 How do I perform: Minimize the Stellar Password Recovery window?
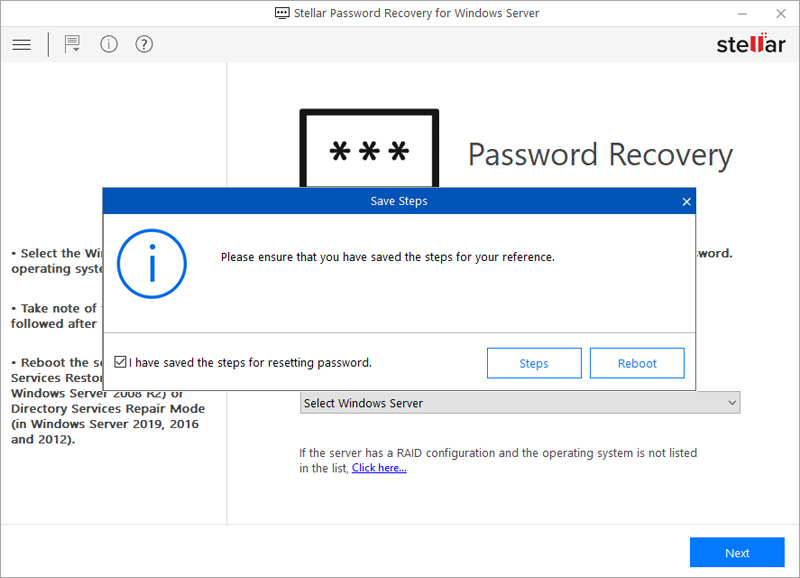pyautogui.click(x=742, y=14)
